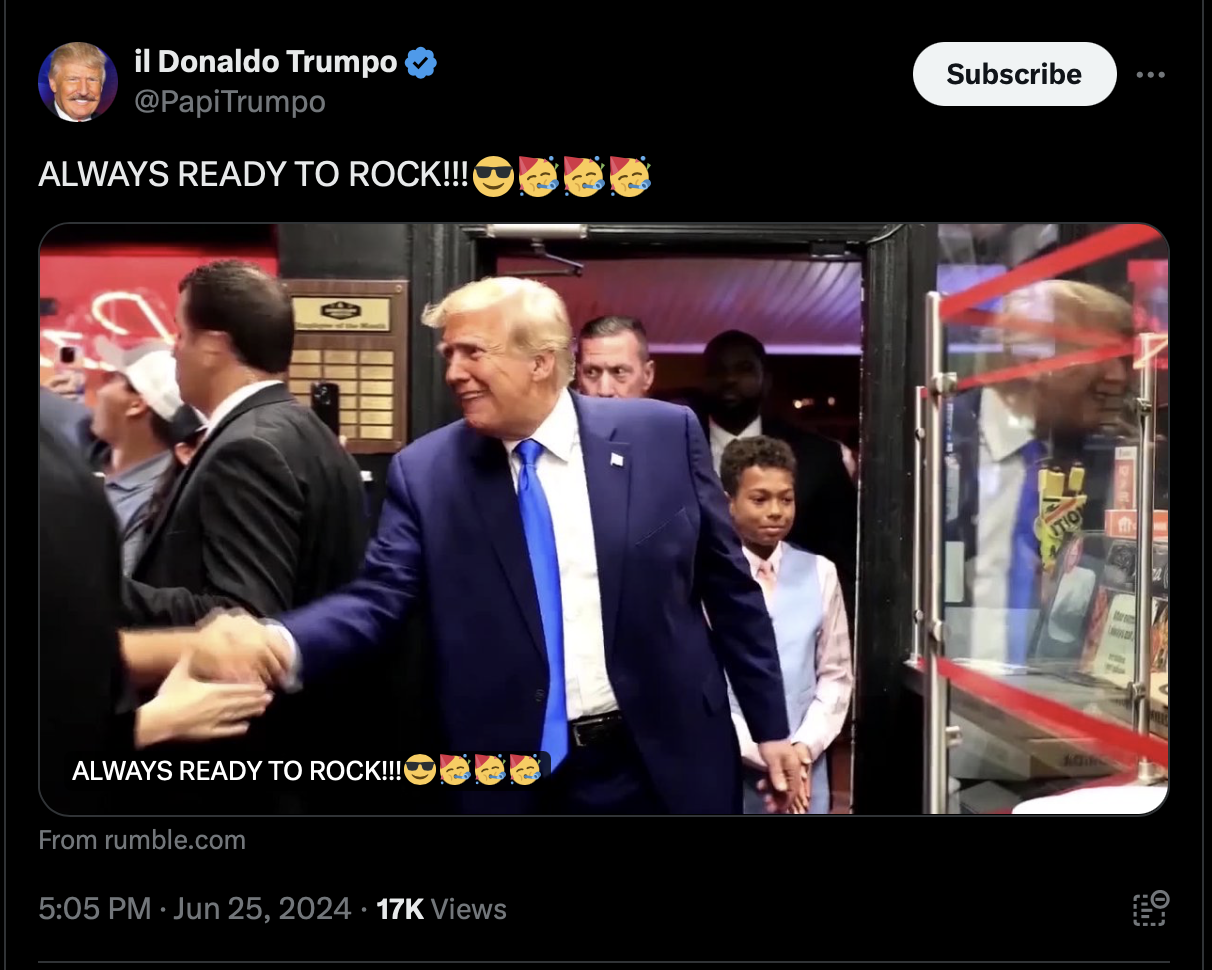Open the il Donaldo Trumpo display name link

coord(265,62)
